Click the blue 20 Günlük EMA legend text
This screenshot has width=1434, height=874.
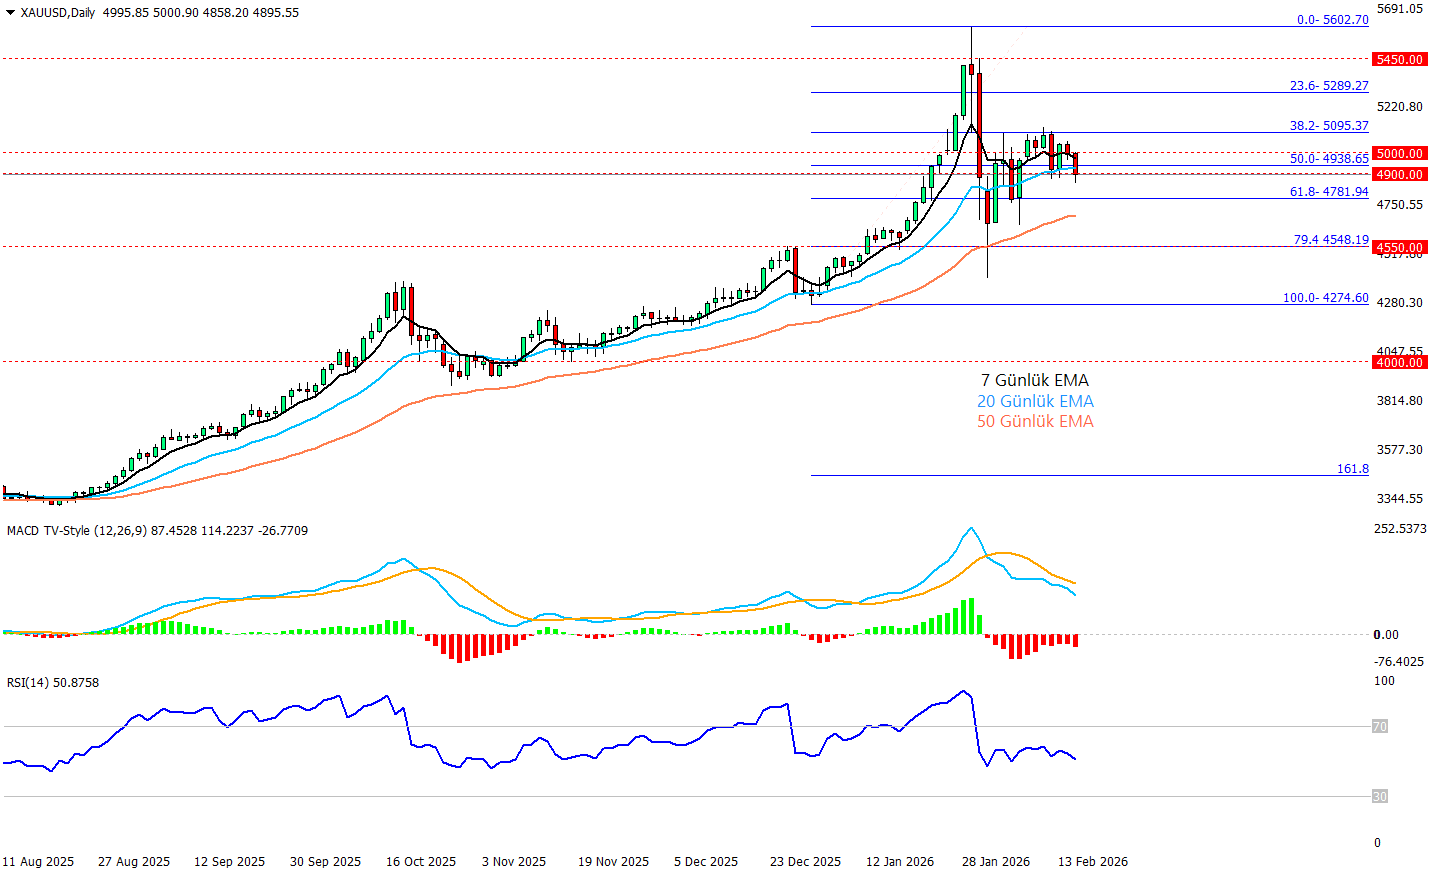1035,401
